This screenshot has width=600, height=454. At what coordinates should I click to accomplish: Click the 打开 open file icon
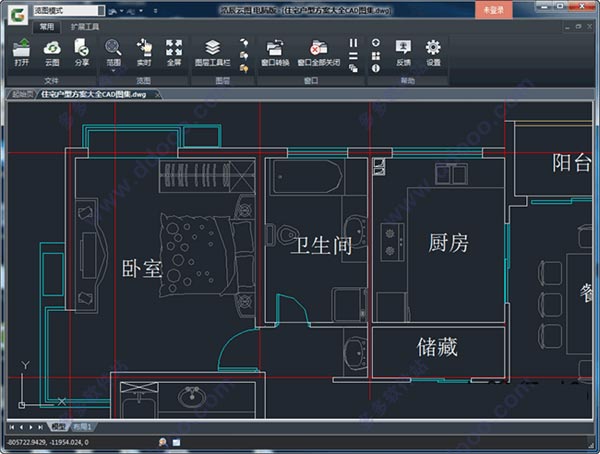pos(21,53)
